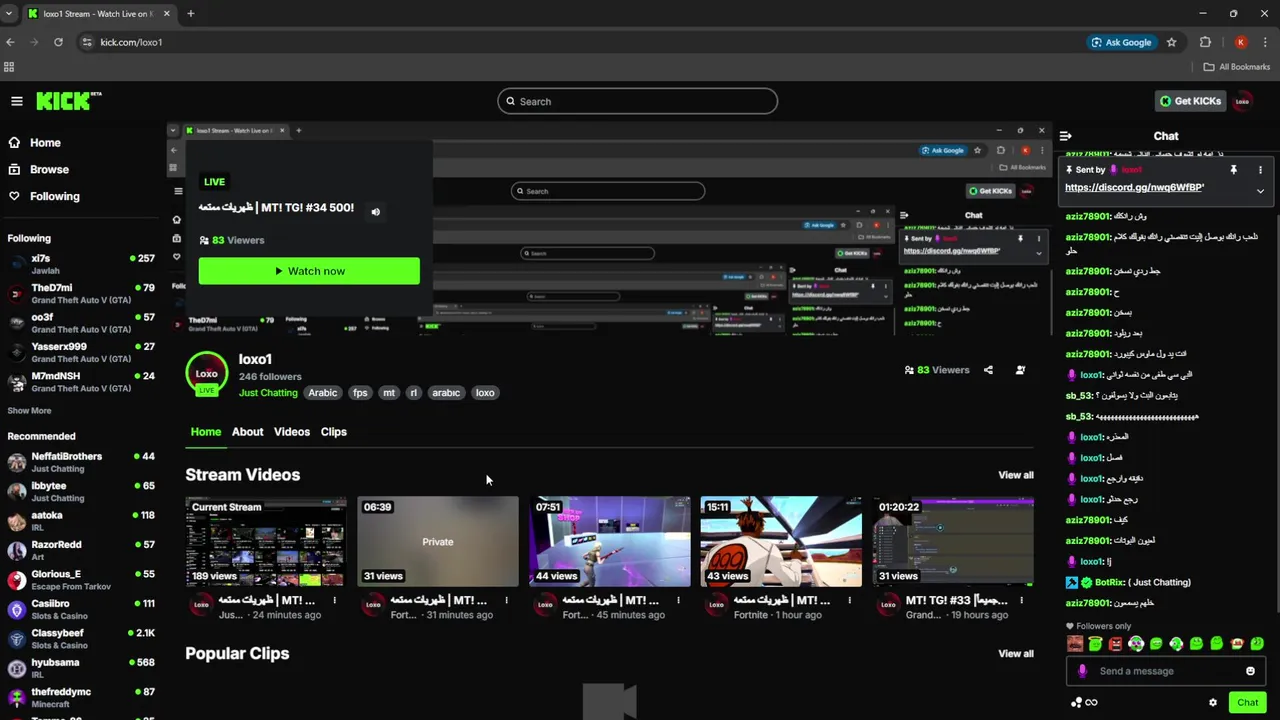Click the user avatar at top right
This screenshot has height=720, width=1280.
(x=1243, y=101)
